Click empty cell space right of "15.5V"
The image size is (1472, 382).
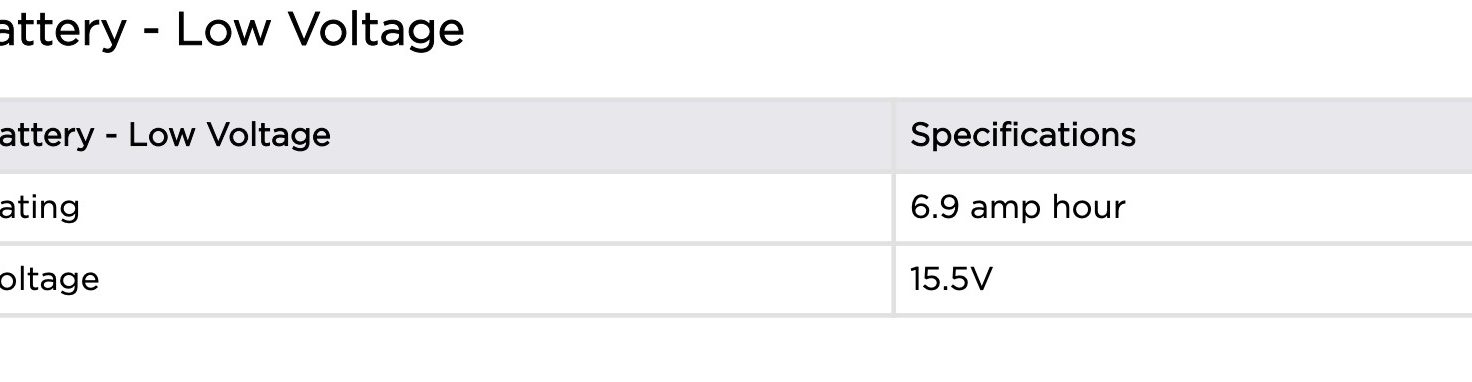coord(1230,279)
